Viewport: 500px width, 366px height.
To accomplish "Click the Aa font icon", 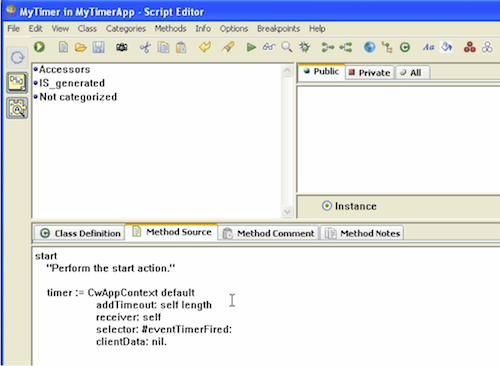I will tap(428, 47).
